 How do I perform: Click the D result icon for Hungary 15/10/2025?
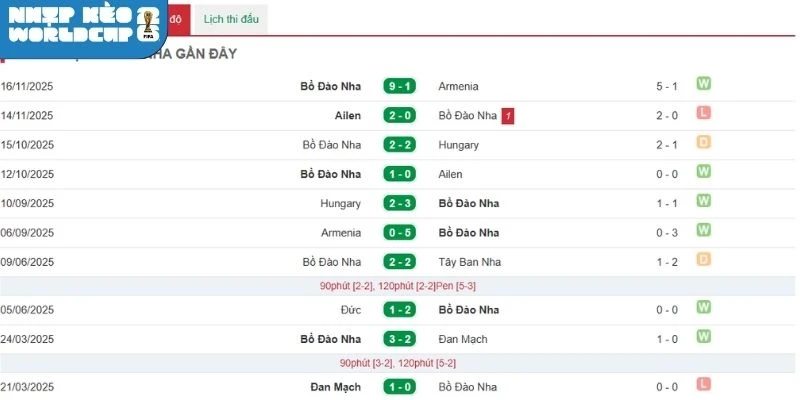(x=703, y=144)
